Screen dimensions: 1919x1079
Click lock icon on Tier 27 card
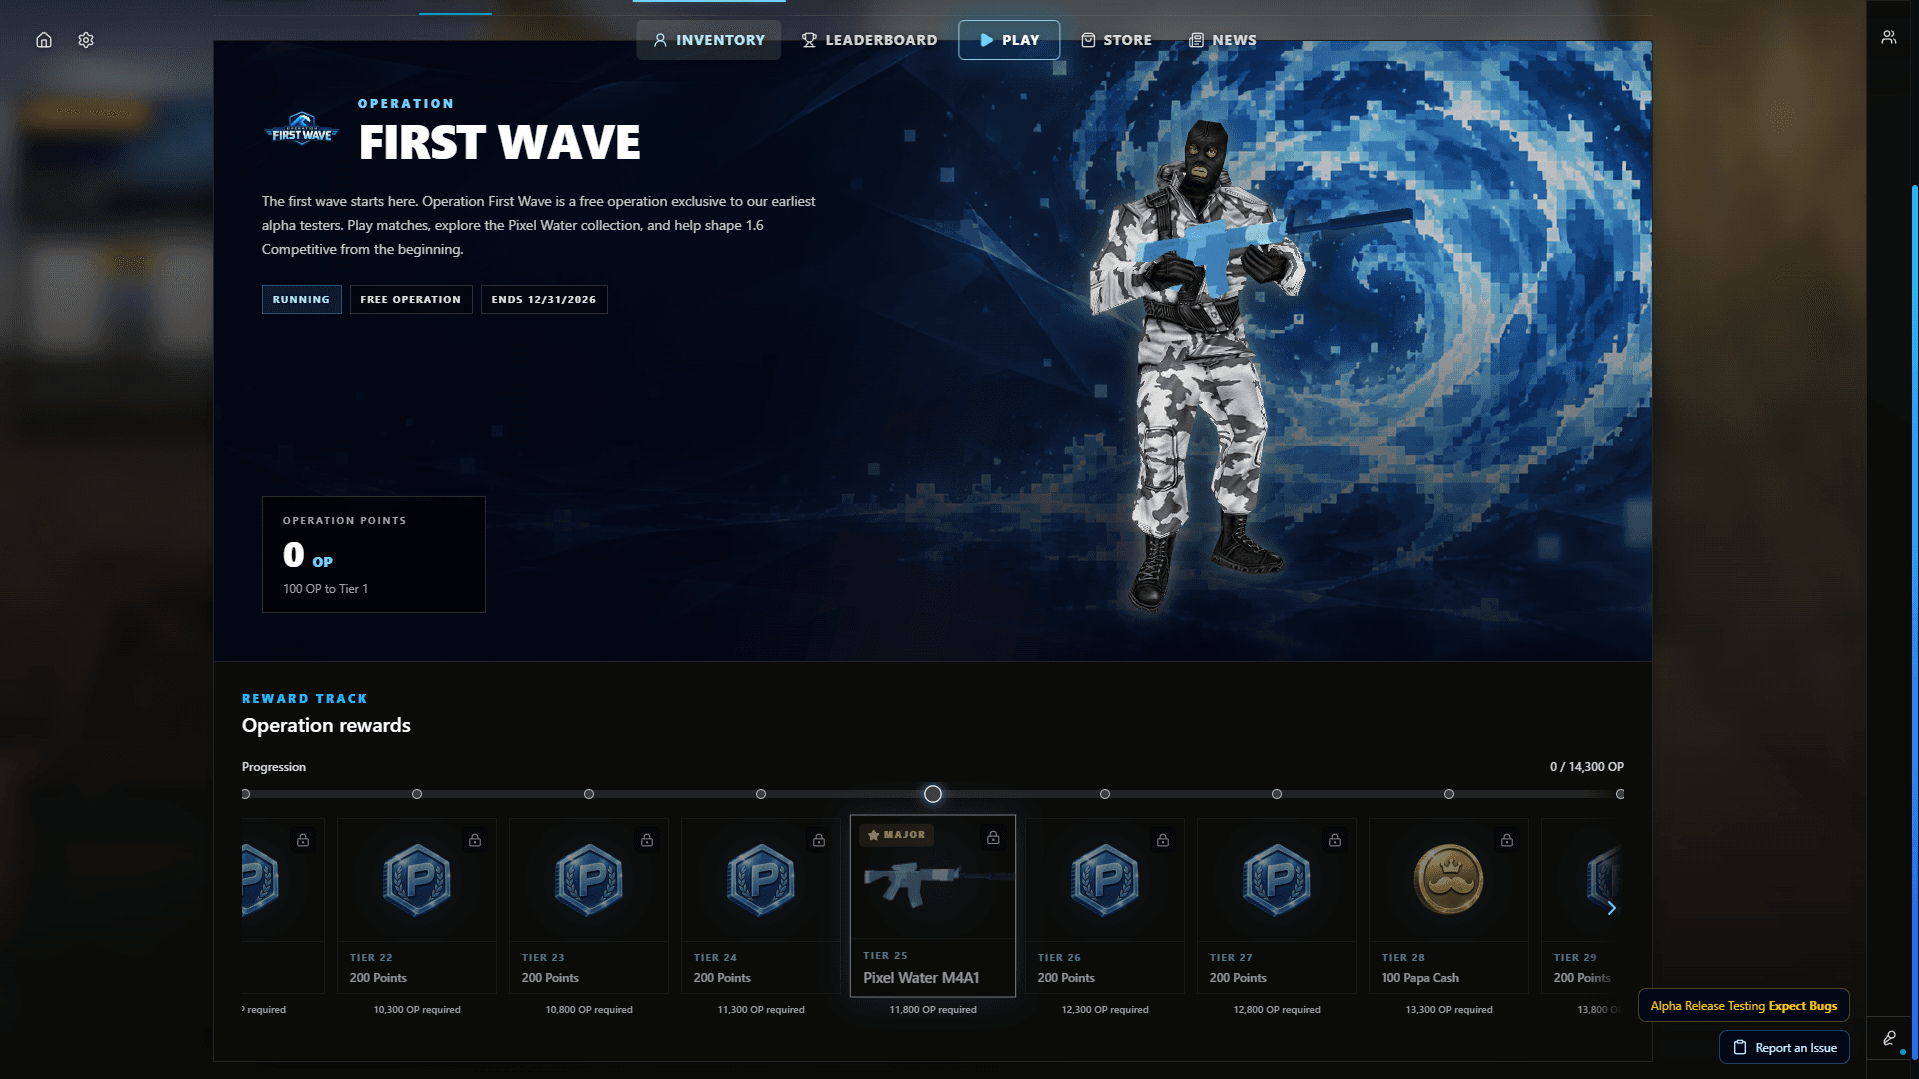click(x=1335, y=840)
